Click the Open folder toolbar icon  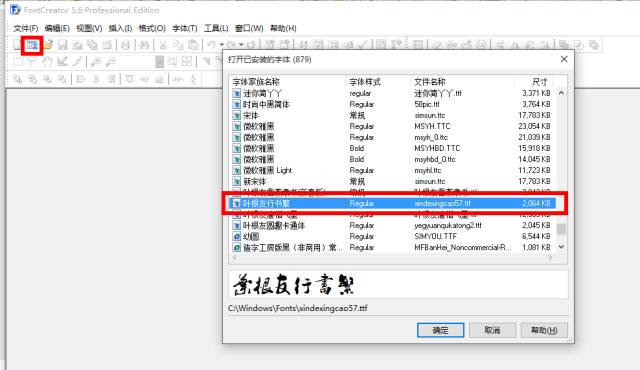48,45
